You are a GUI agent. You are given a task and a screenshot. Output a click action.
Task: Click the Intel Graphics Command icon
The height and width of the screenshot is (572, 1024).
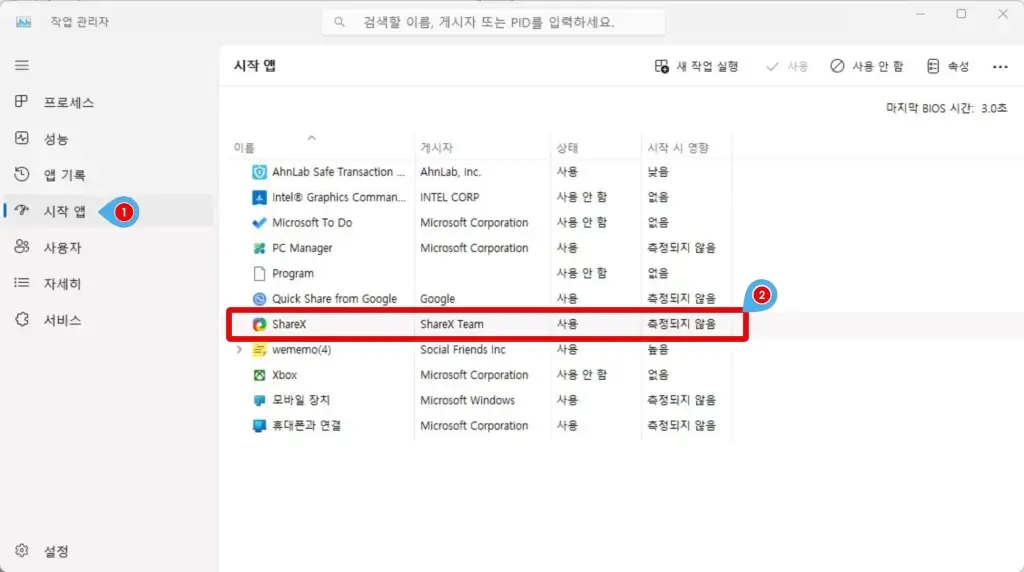coord(259,197)
